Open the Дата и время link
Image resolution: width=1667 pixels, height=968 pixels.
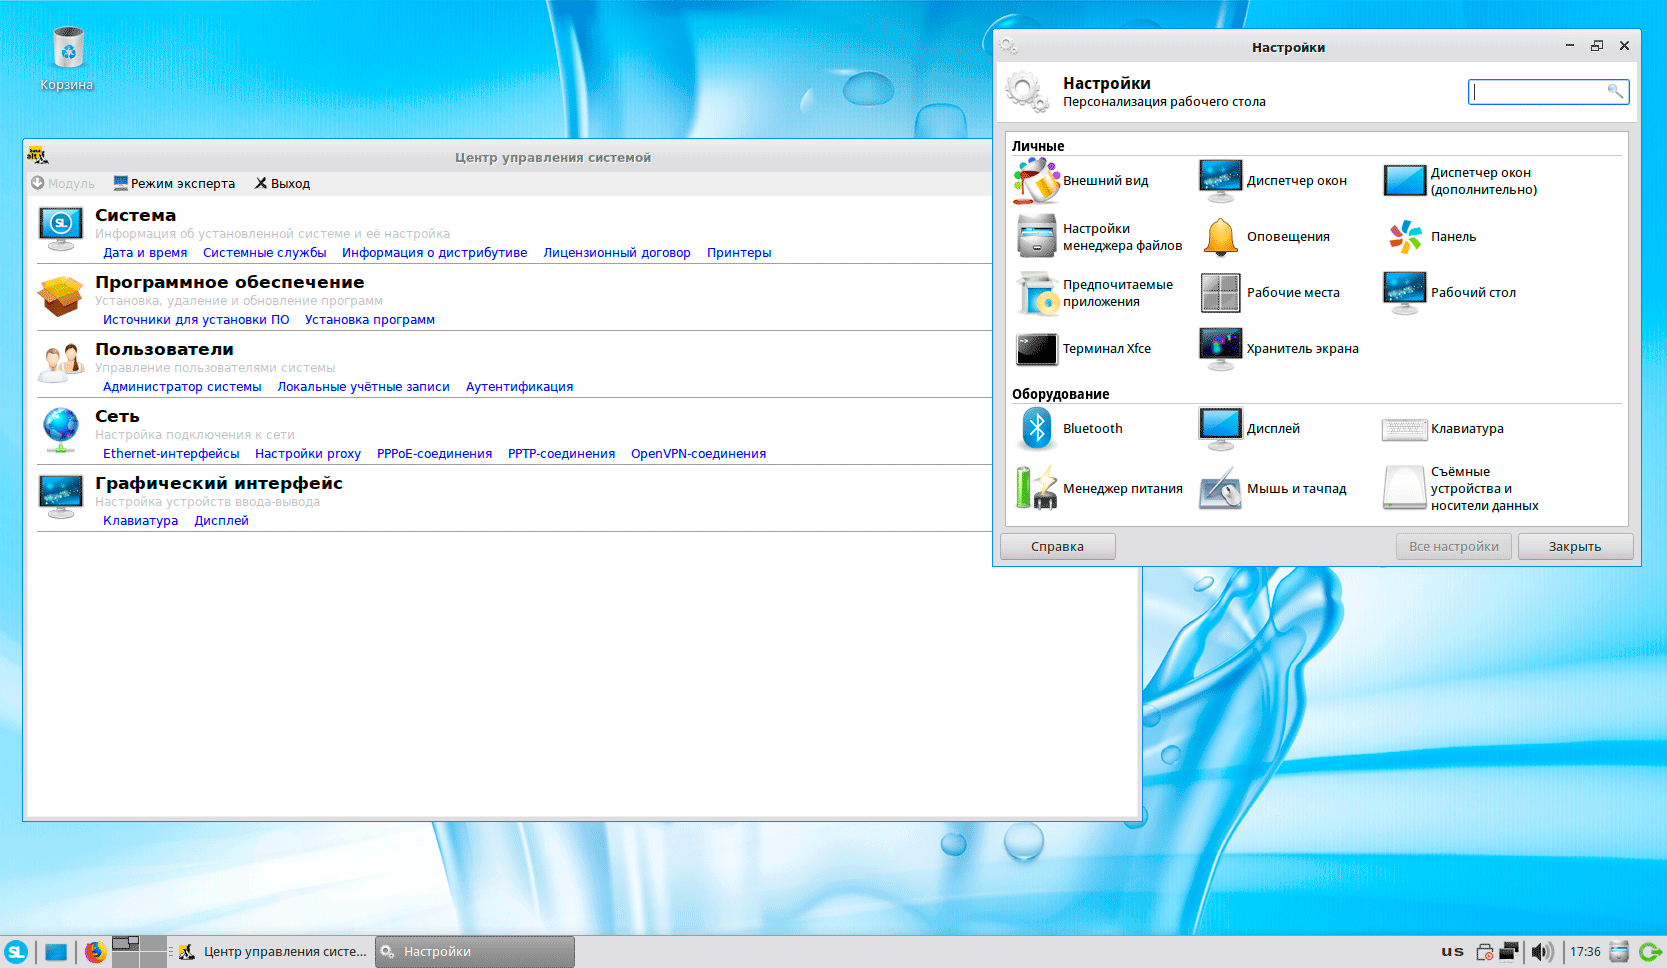click(145, 253)
